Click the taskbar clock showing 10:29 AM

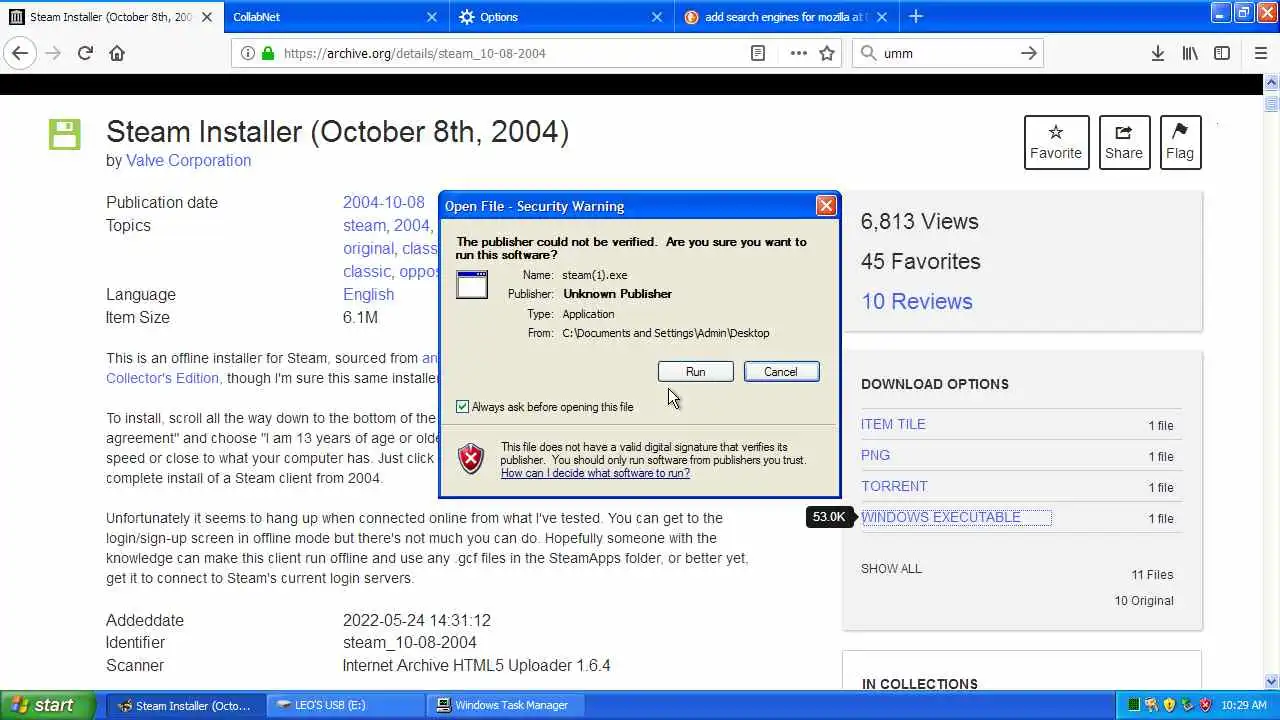(1245, 705)
